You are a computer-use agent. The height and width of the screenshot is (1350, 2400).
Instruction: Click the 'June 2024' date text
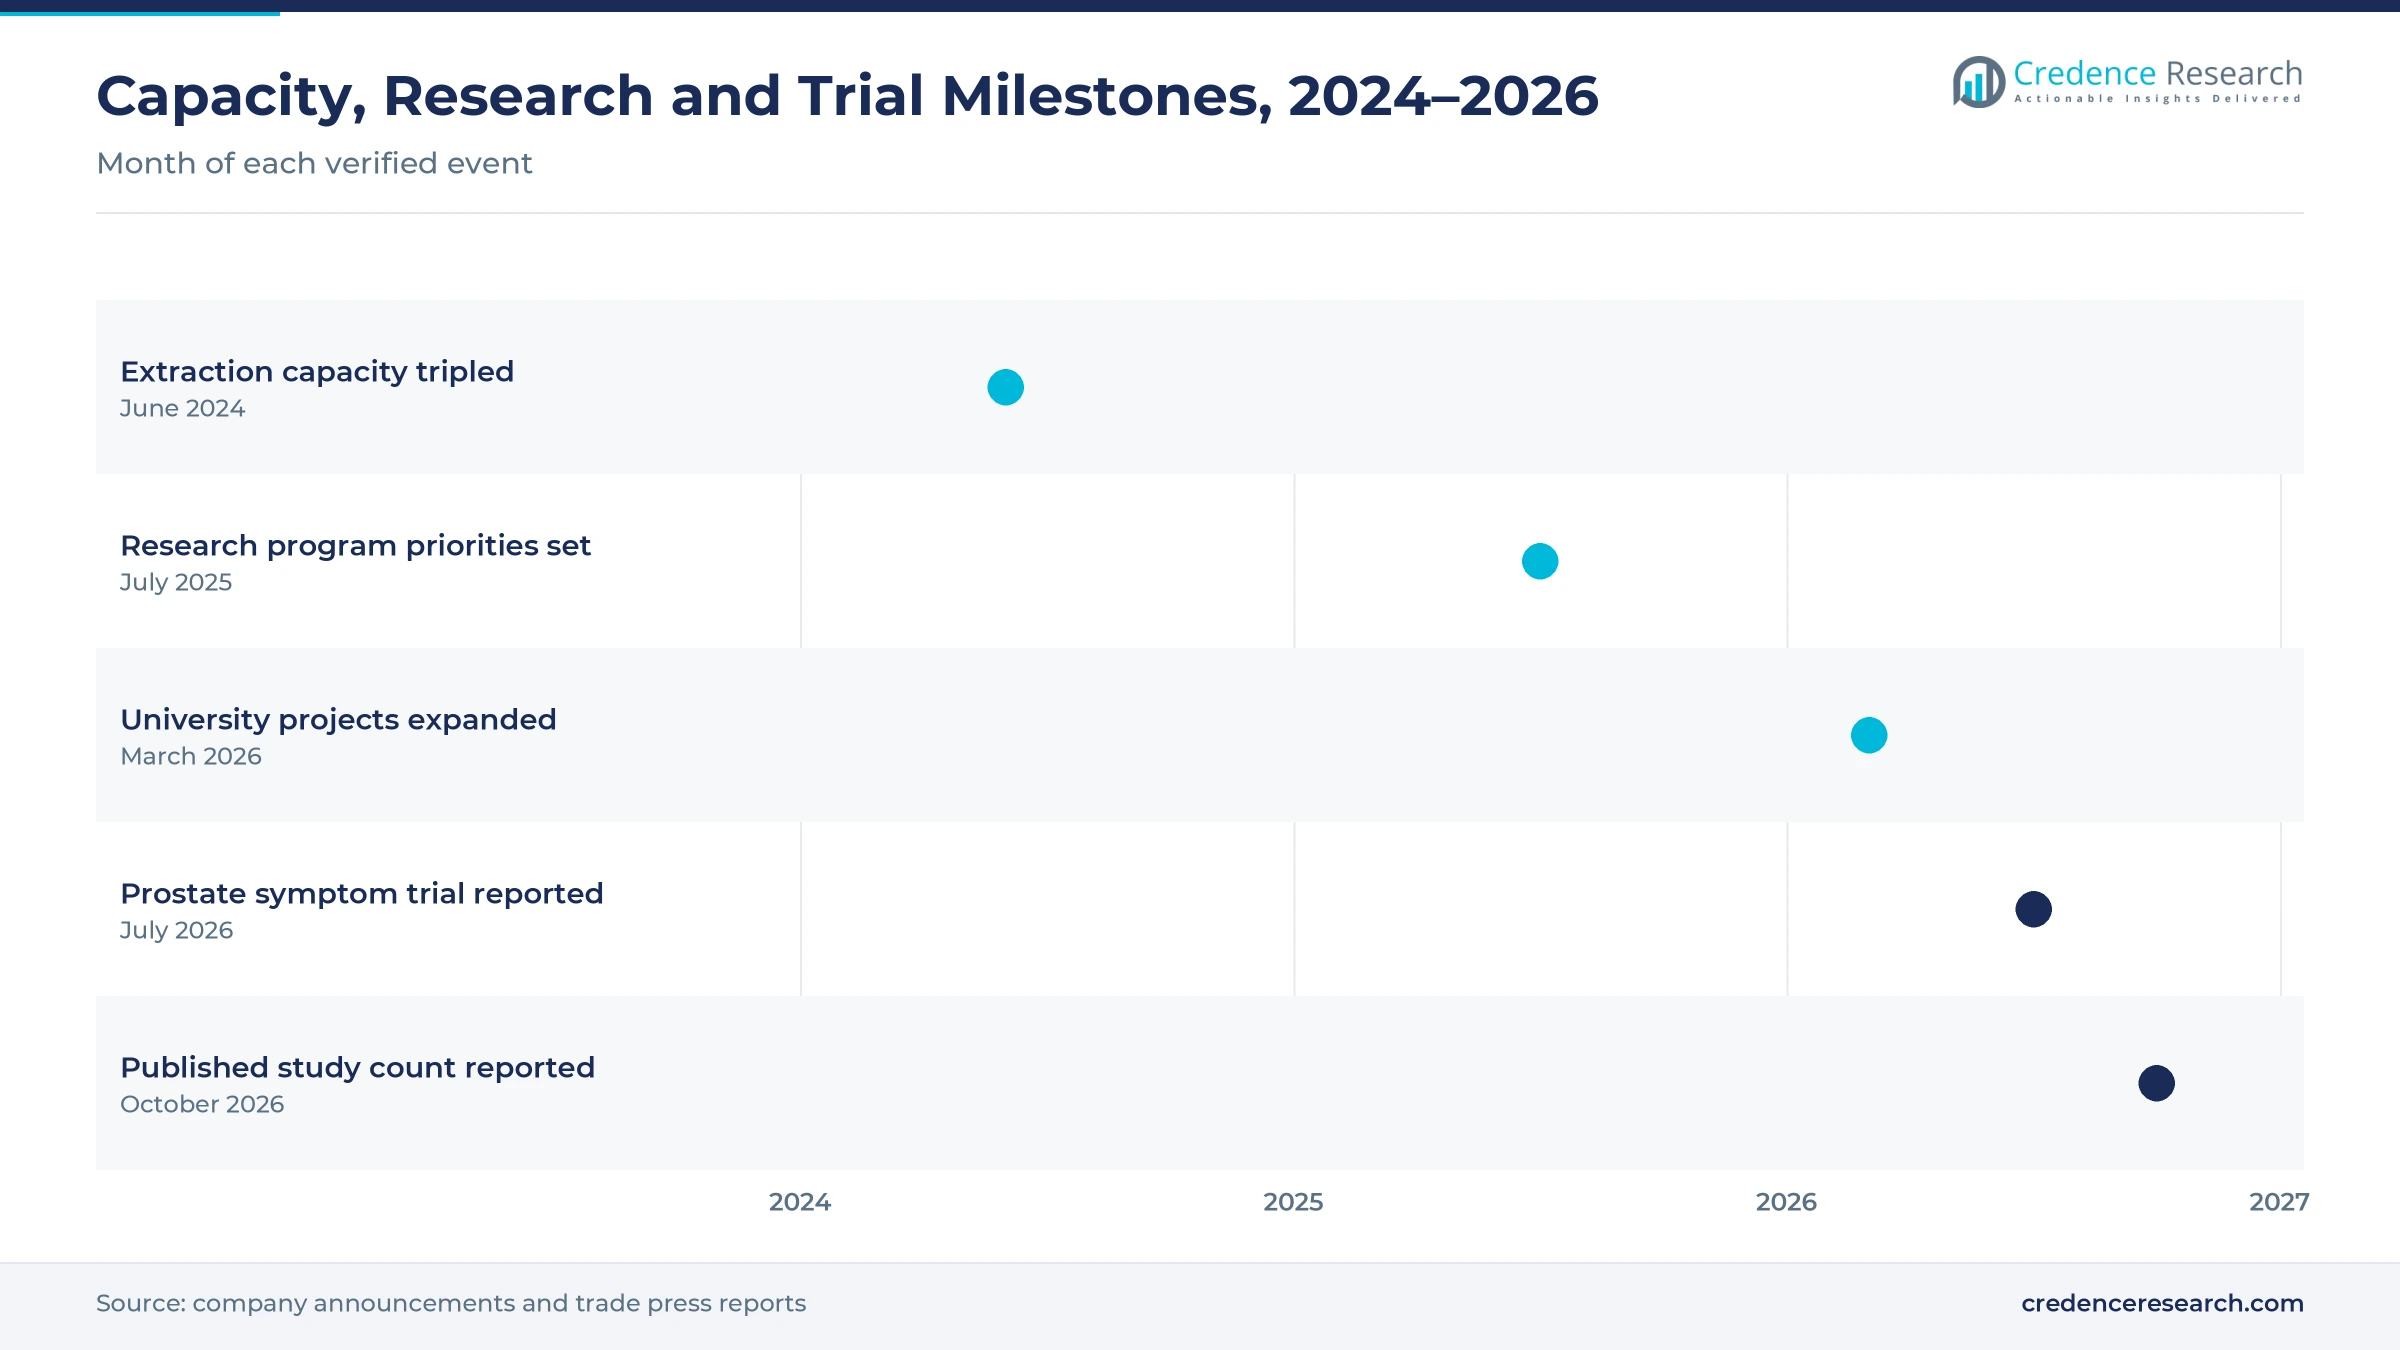click(182, 409)
